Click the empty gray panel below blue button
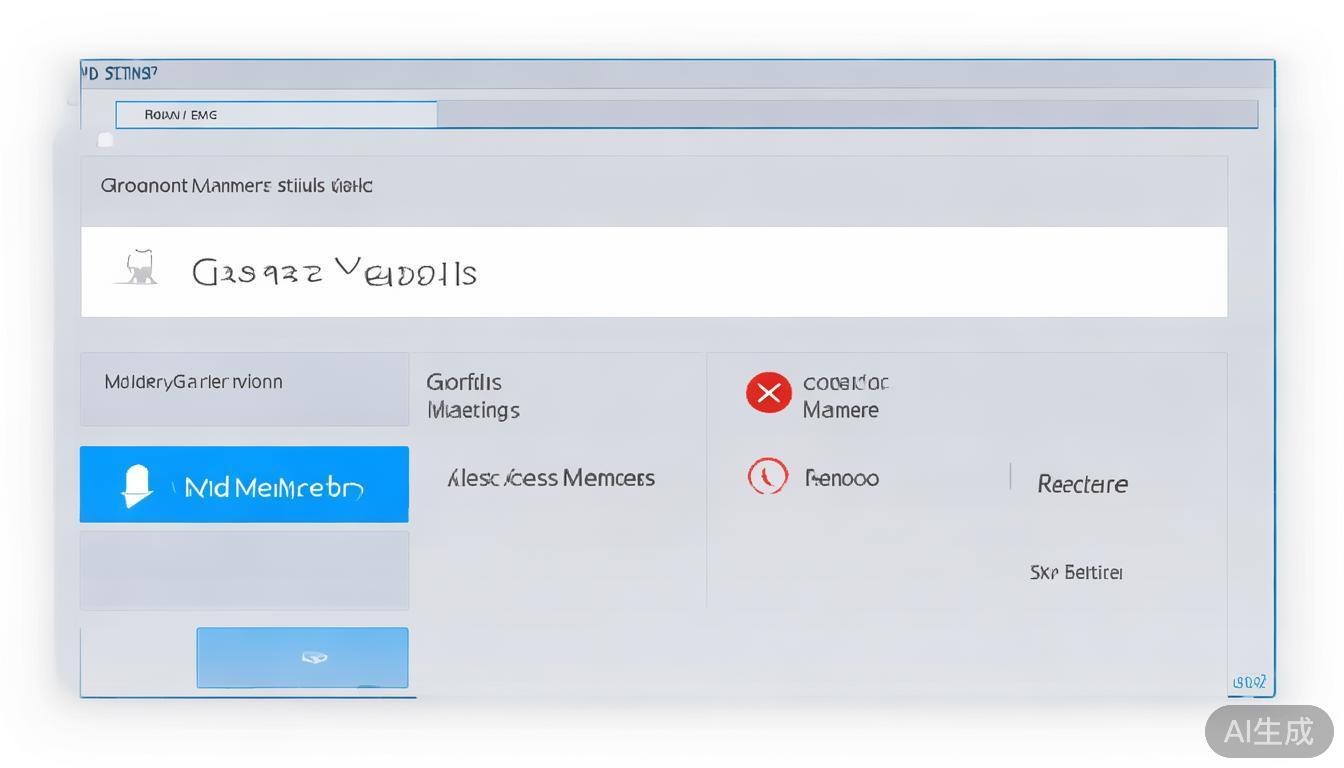This screenshot has width=1344, height=768. click(244, 570)
